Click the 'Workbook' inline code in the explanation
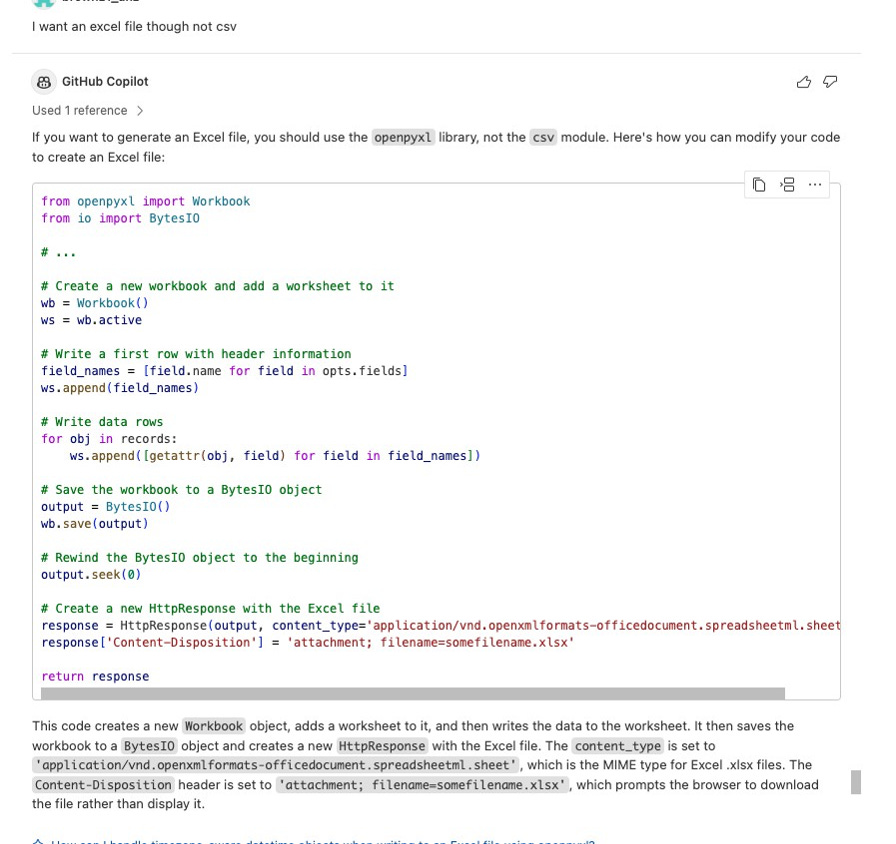 (214, 726)
